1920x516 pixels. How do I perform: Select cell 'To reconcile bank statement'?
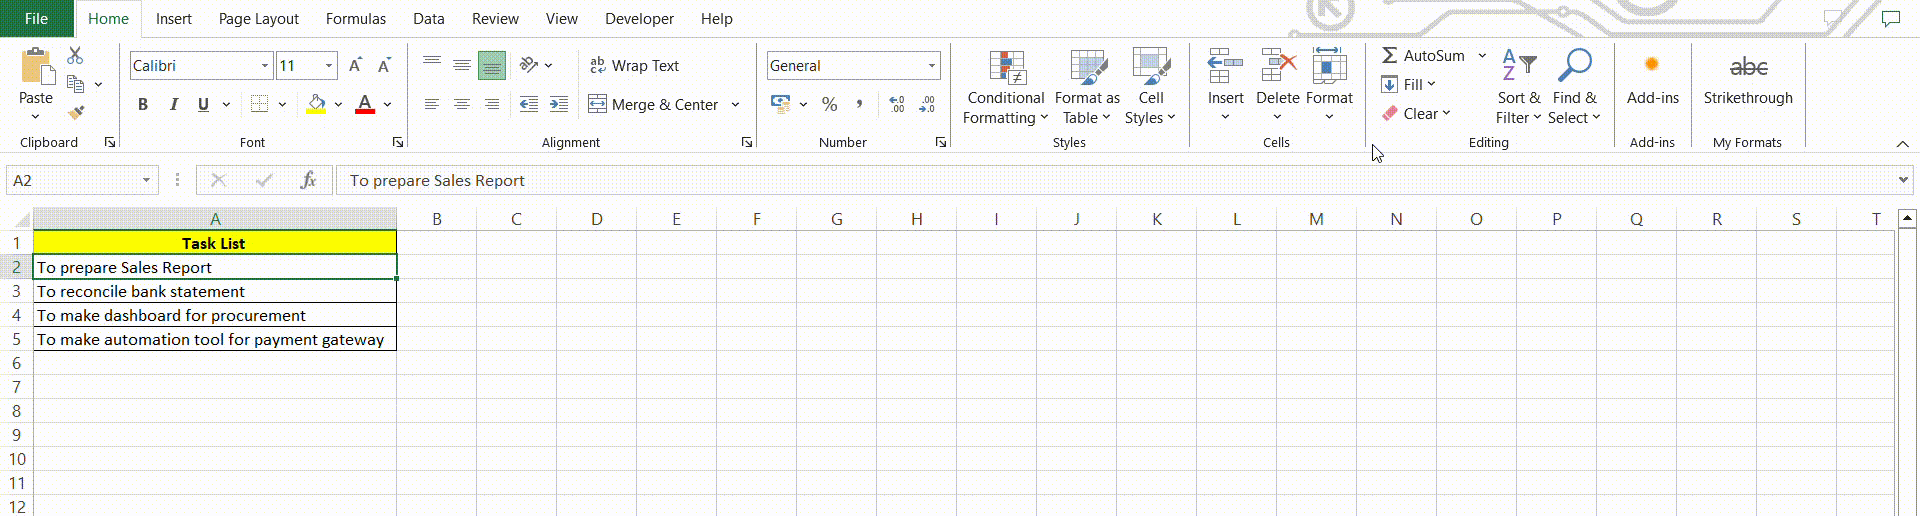[215, 291]
